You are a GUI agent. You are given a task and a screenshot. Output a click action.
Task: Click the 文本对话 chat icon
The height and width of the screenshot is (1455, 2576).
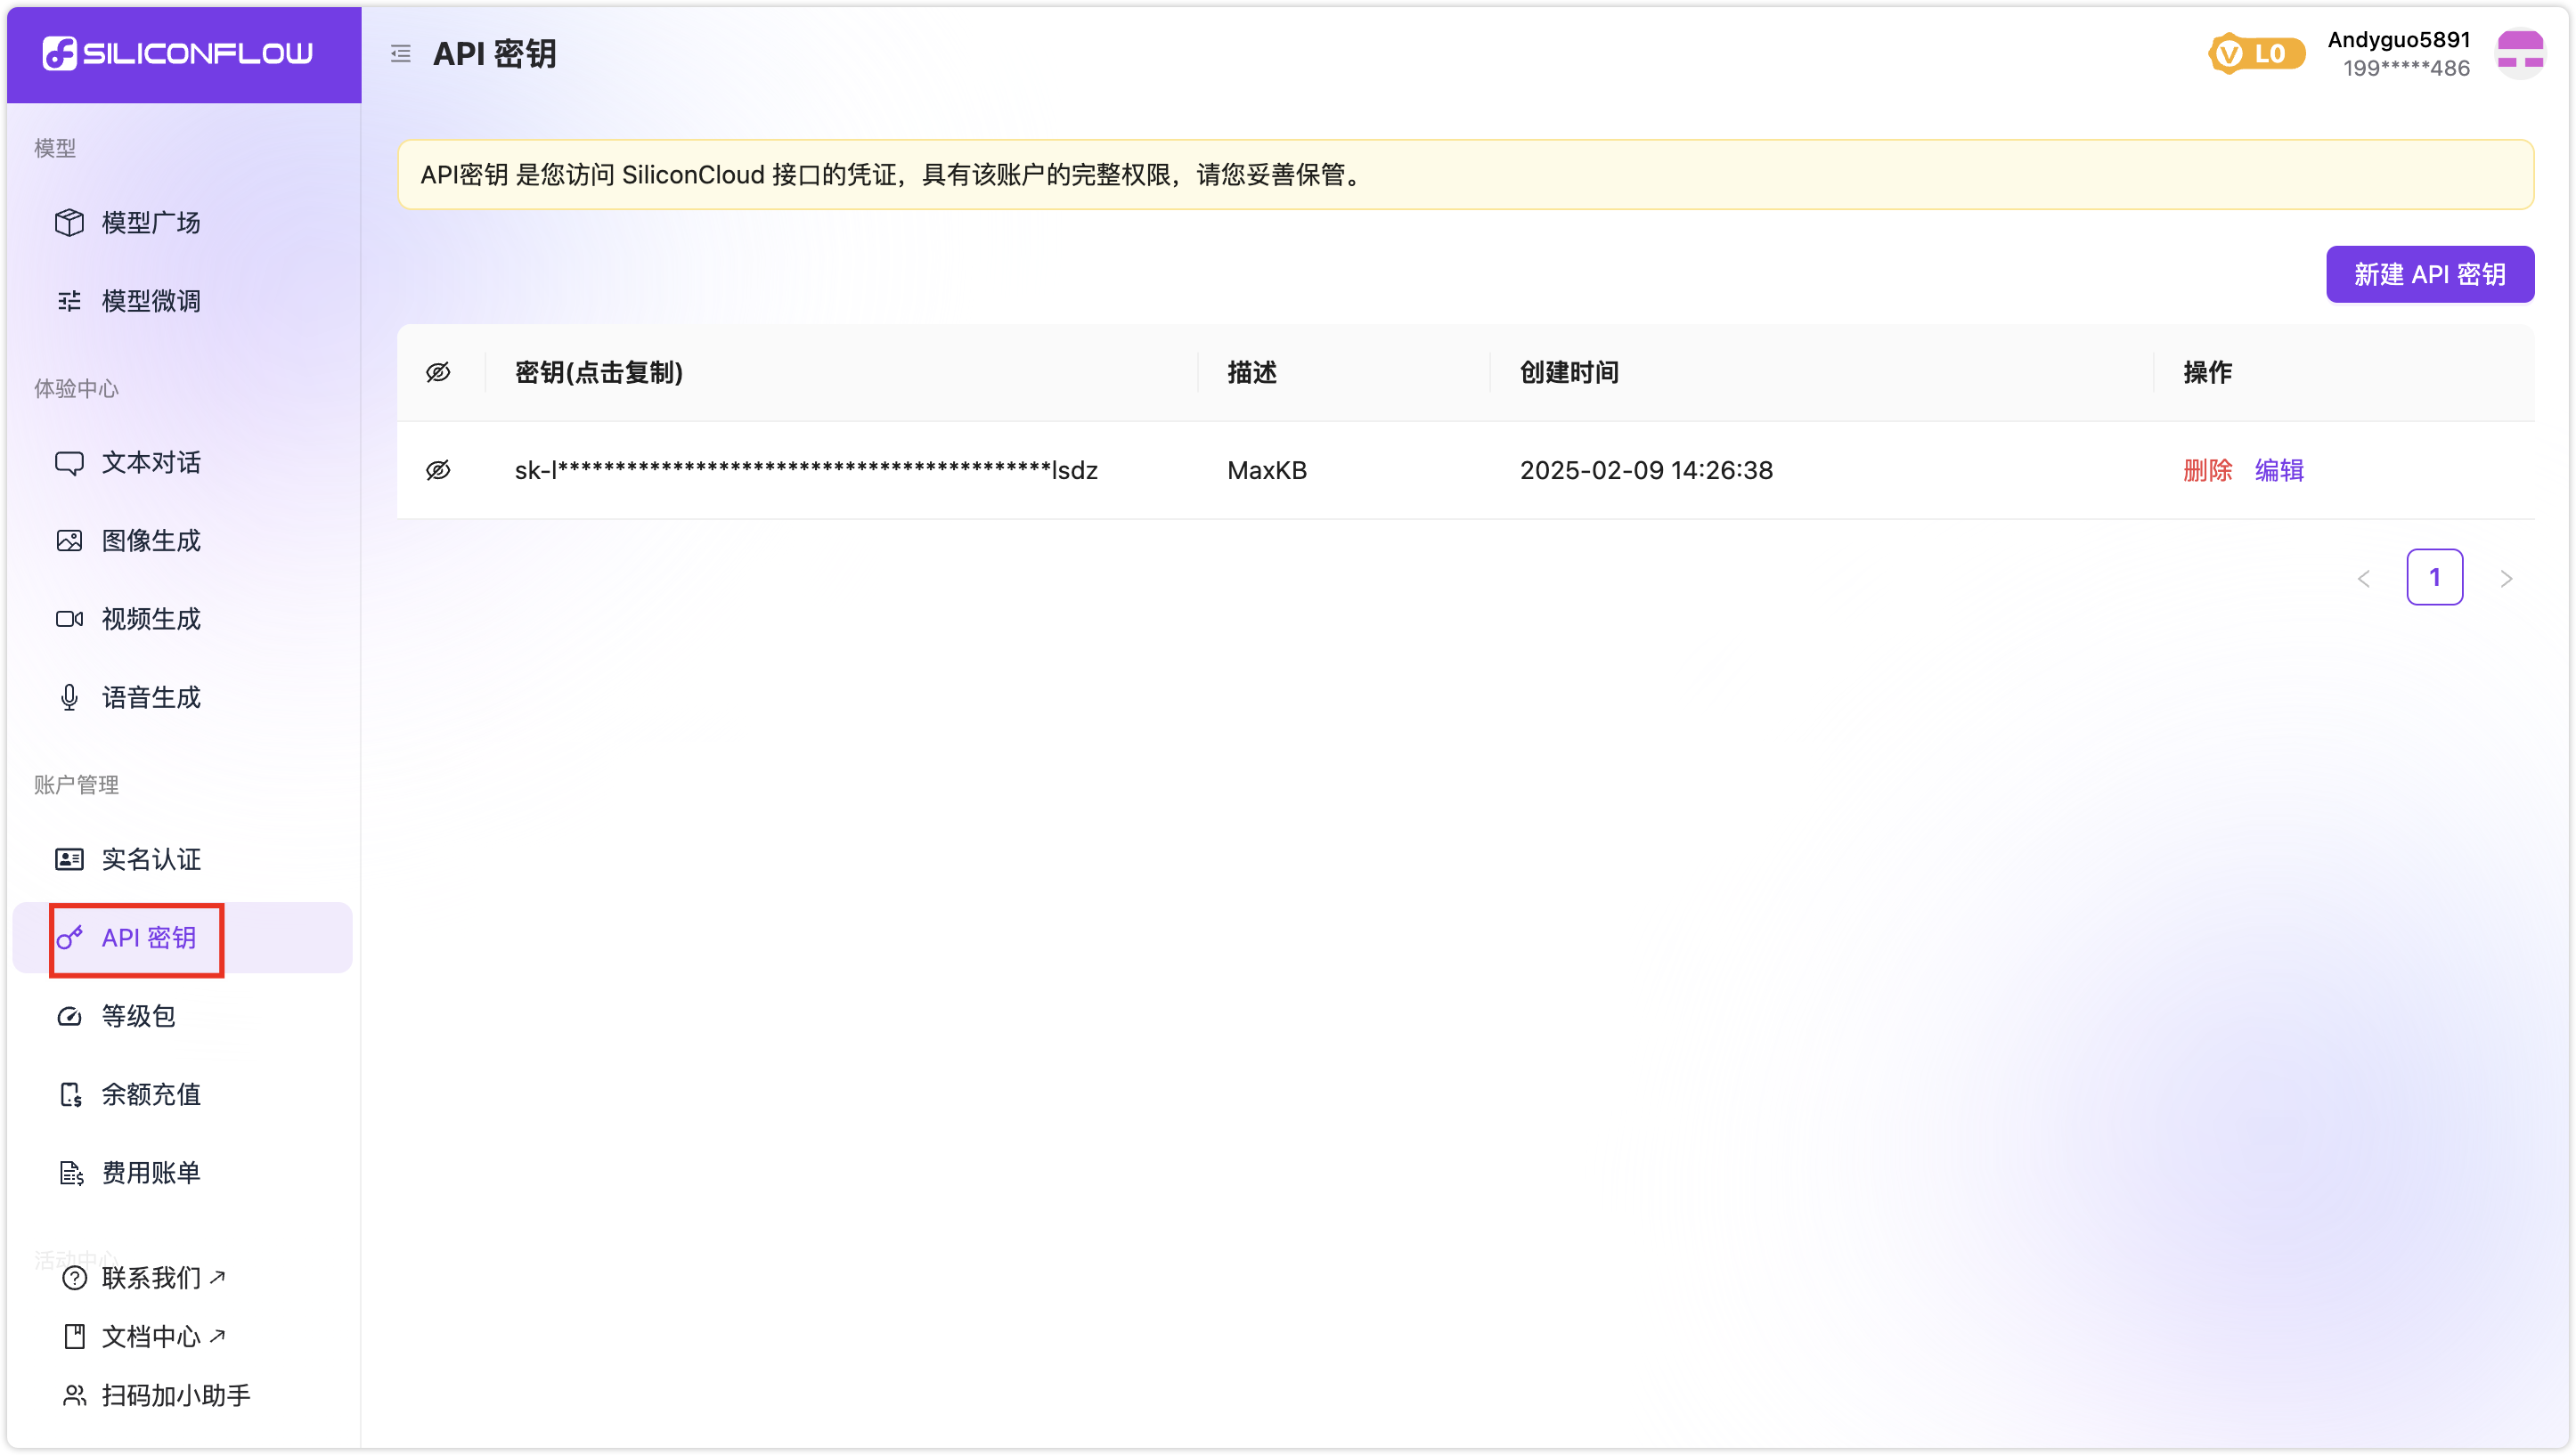tap(69, 463)
